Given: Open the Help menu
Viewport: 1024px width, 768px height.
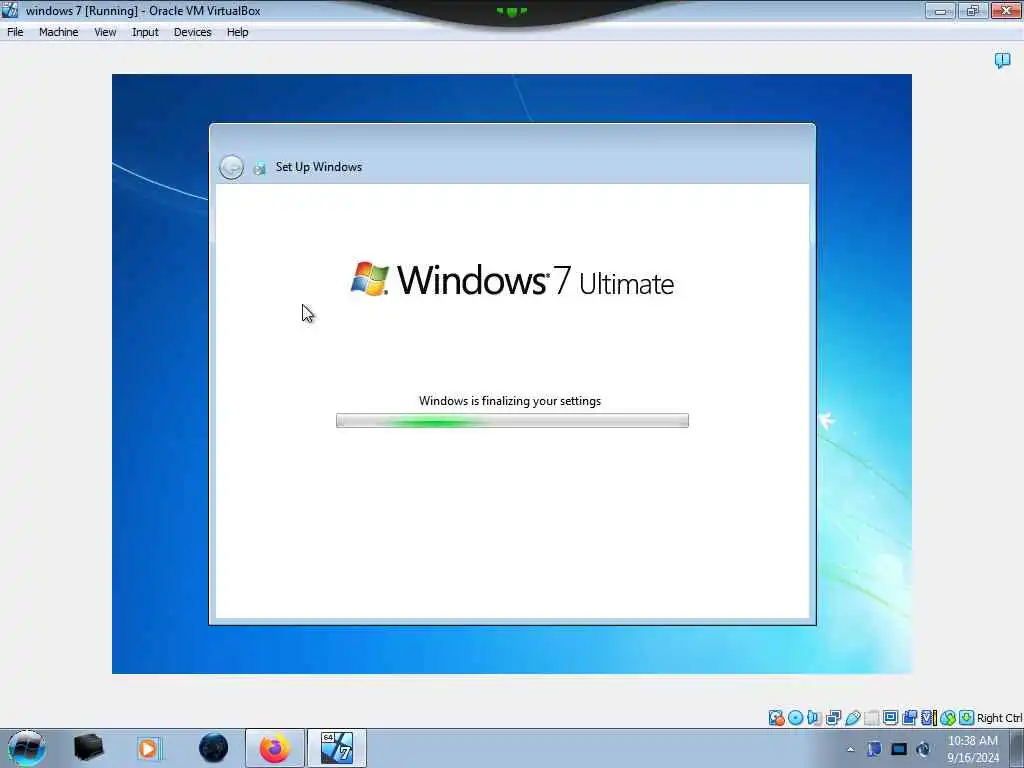Looking at the screenshot, I should point(237,32).
